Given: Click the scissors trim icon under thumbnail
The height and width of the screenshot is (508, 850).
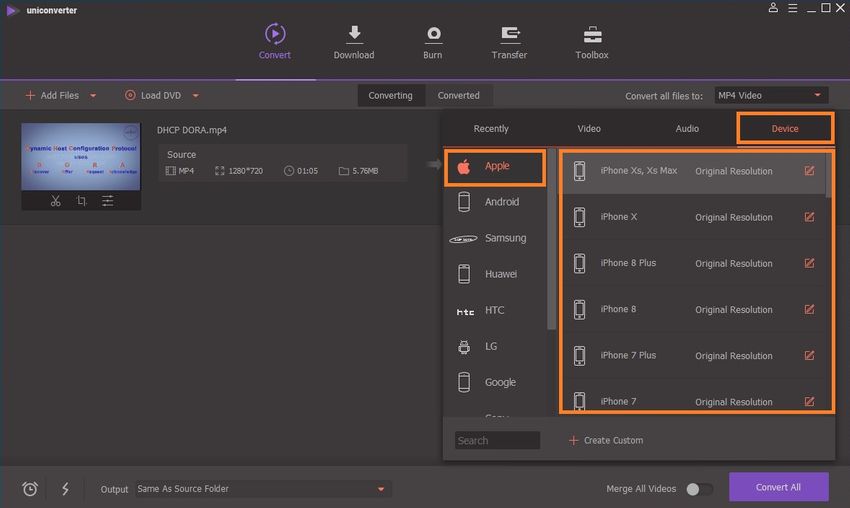Looking at the screenshot, I should (x=55, y=201).
